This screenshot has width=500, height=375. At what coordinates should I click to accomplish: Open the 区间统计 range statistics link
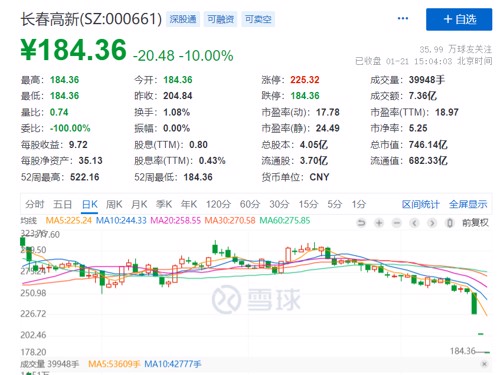pyautogui.click(x=421, y=204)
